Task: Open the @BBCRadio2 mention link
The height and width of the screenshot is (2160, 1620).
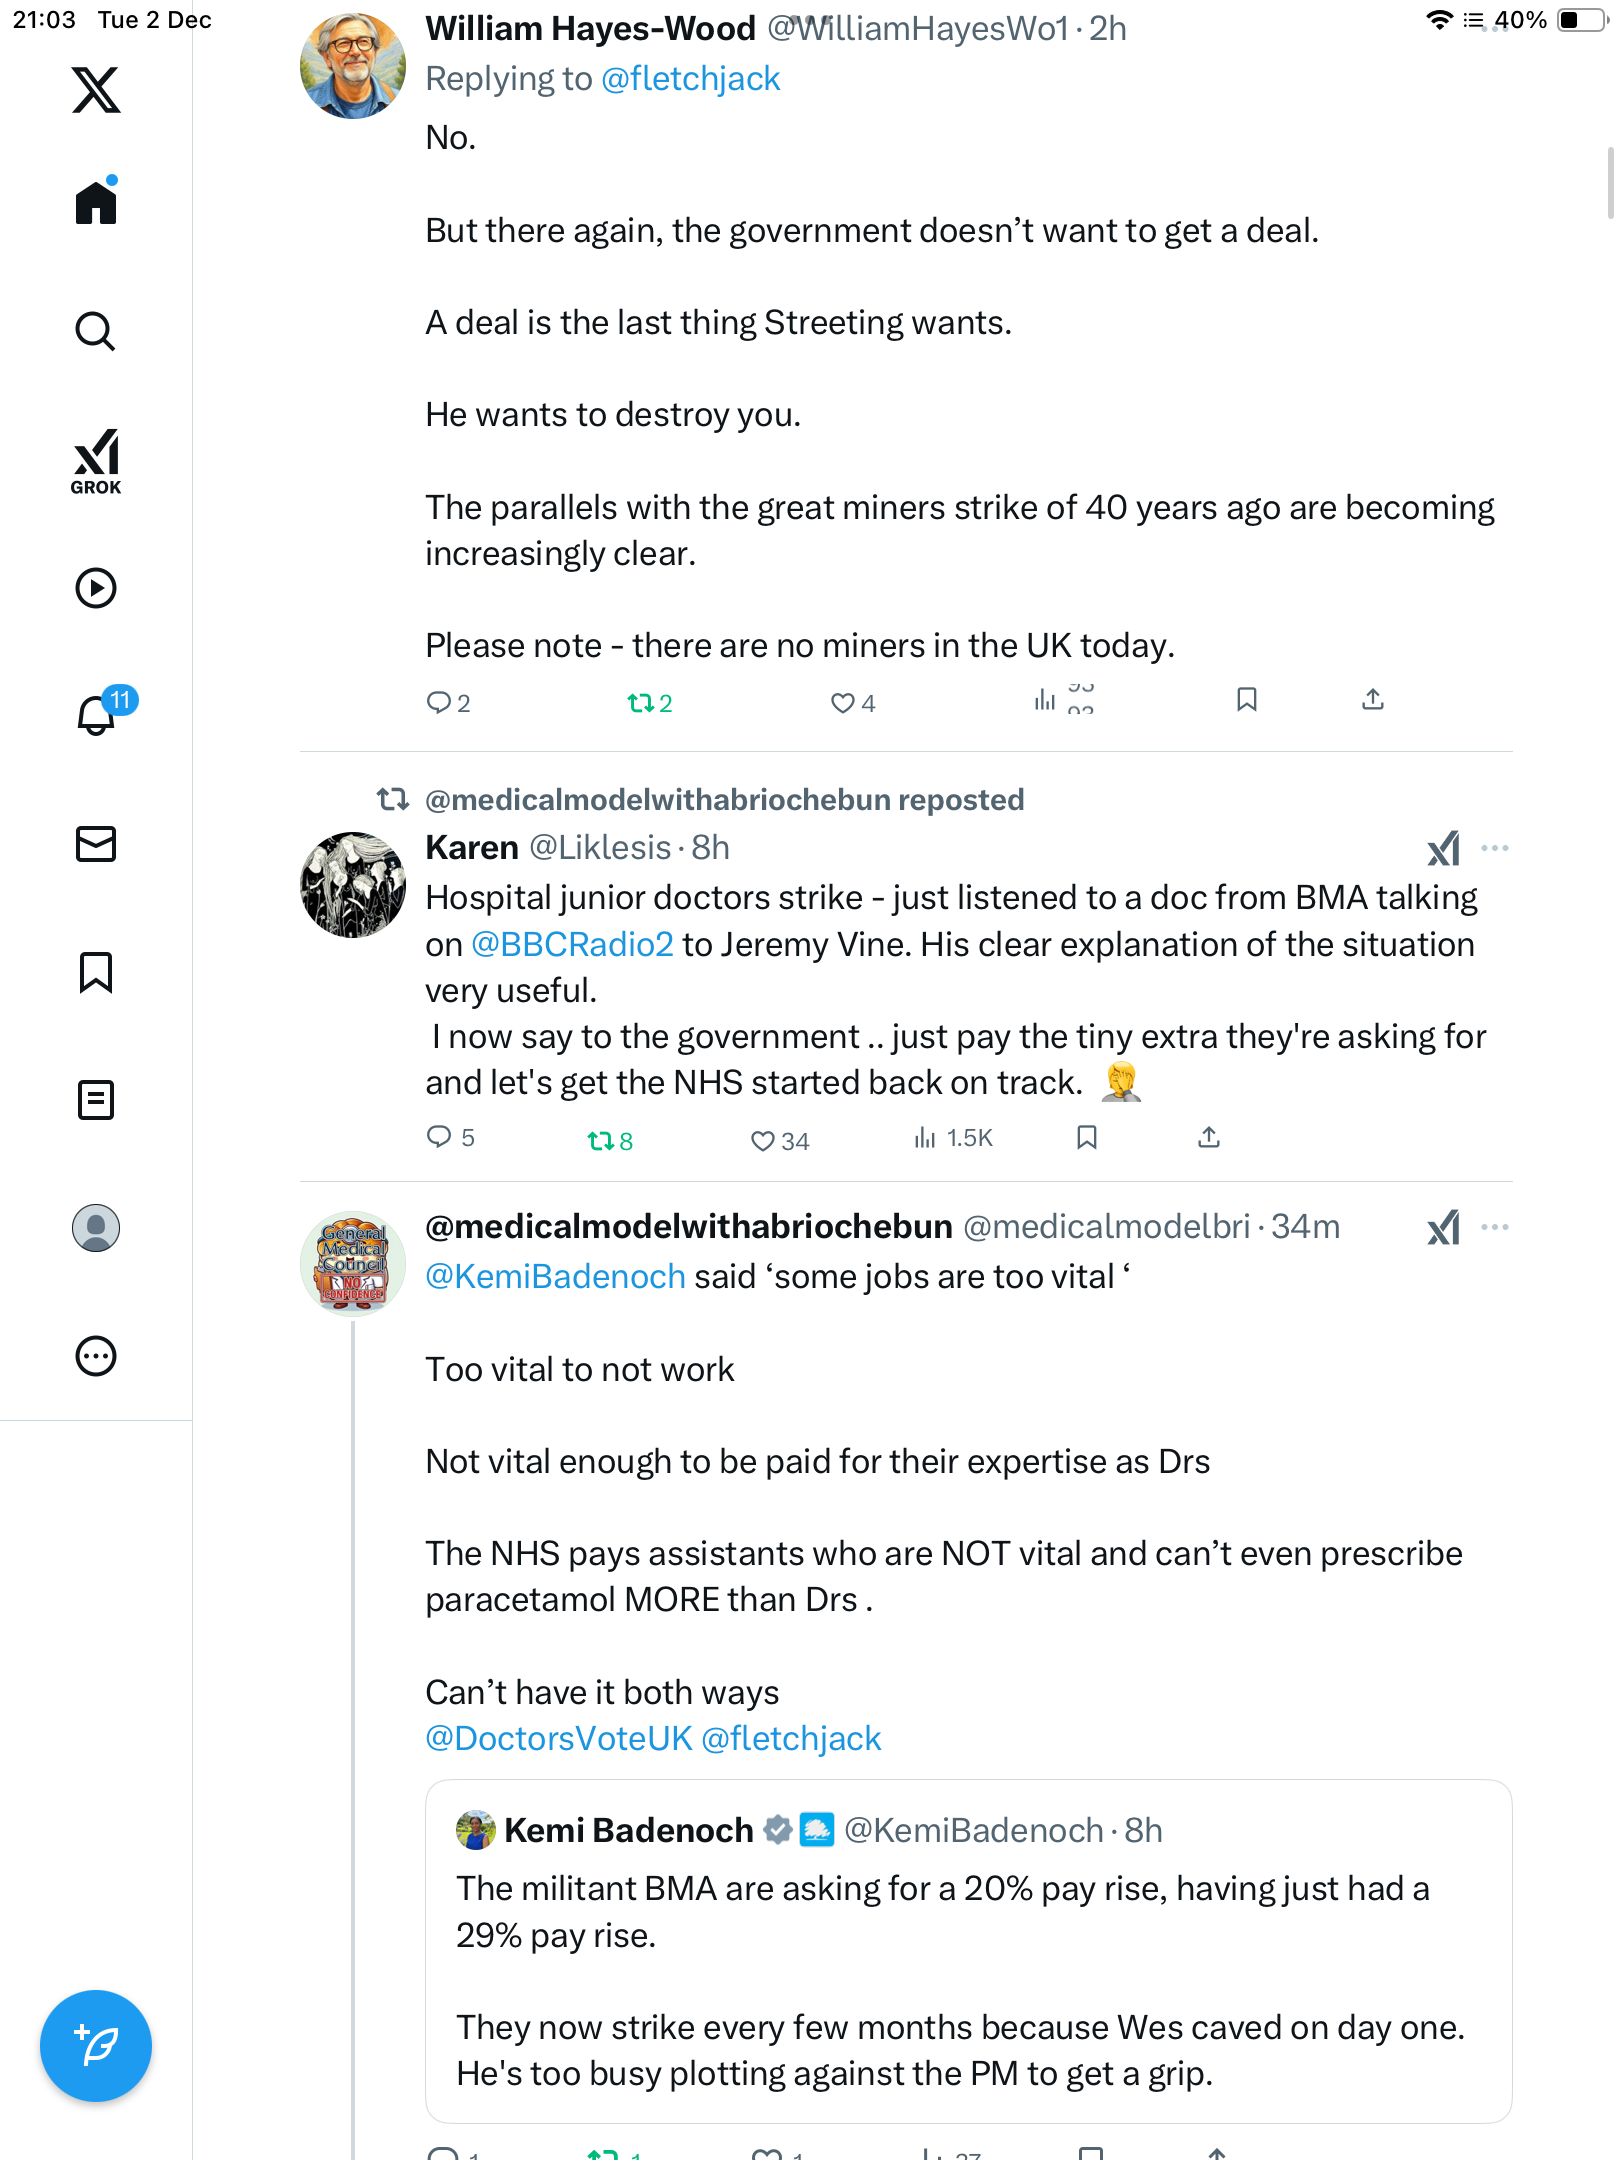Action: click(572, 945)
